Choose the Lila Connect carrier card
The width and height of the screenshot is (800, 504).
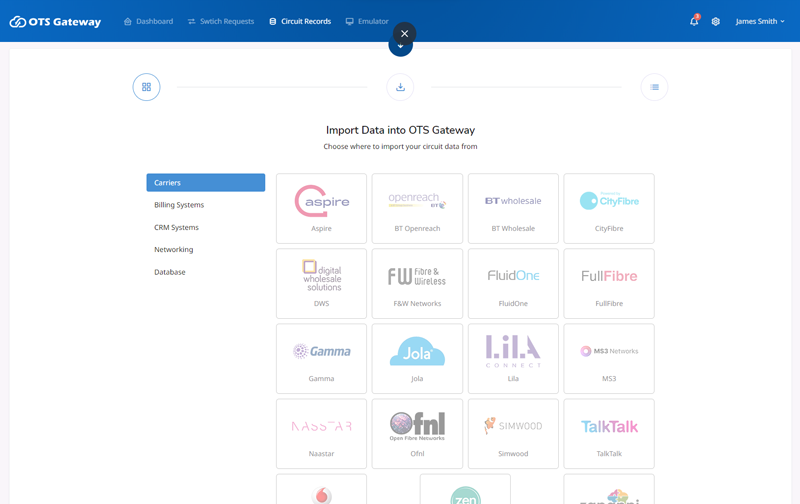(513, 359)
